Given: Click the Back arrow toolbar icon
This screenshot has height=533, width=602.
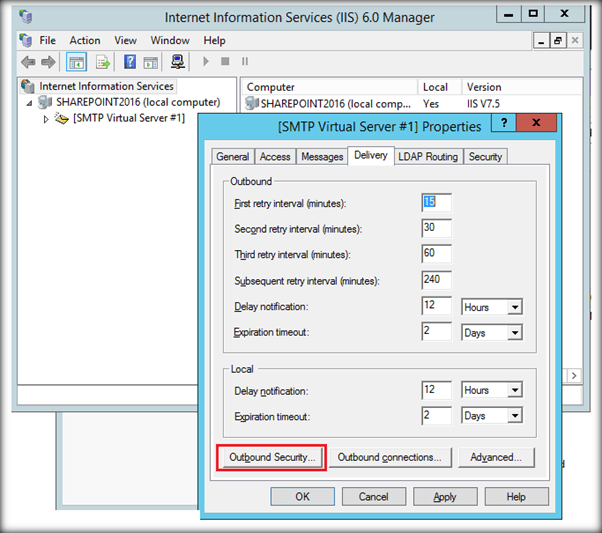Looking at the screenshot, I should pyautogui.click(x=28, y=62).
